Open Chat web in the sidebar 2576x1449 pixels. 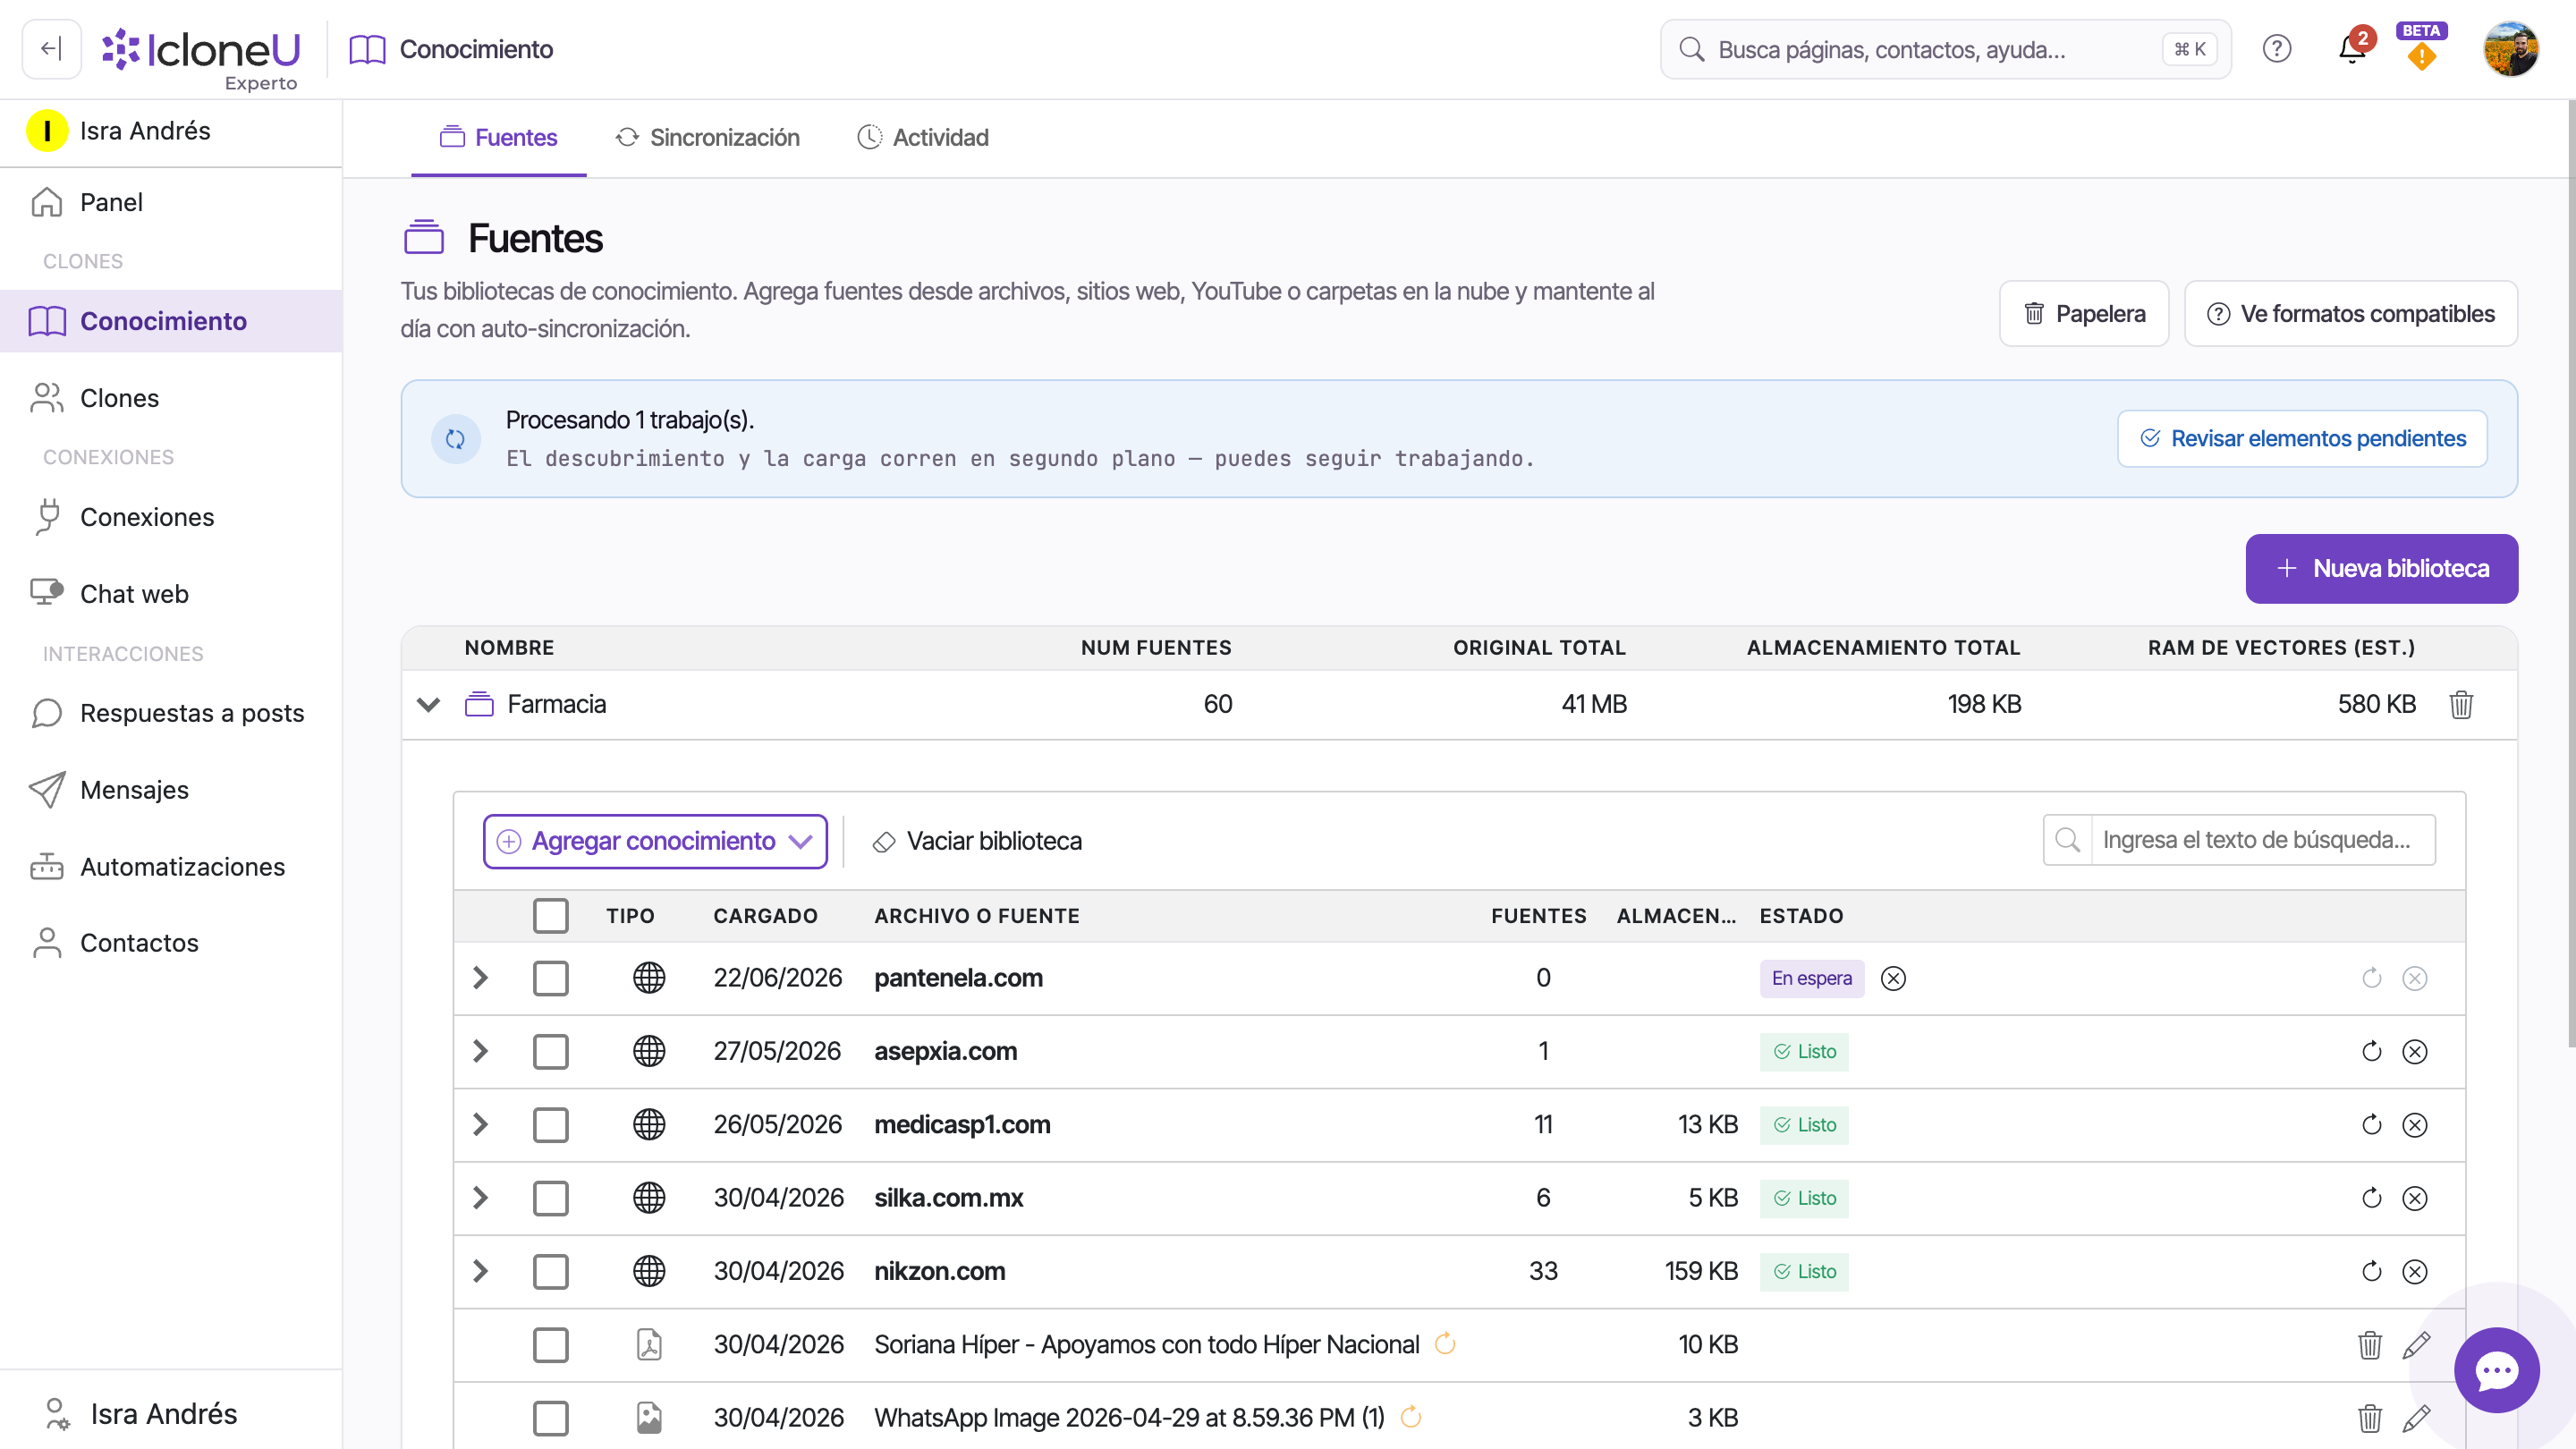click(x=171, y=594)
